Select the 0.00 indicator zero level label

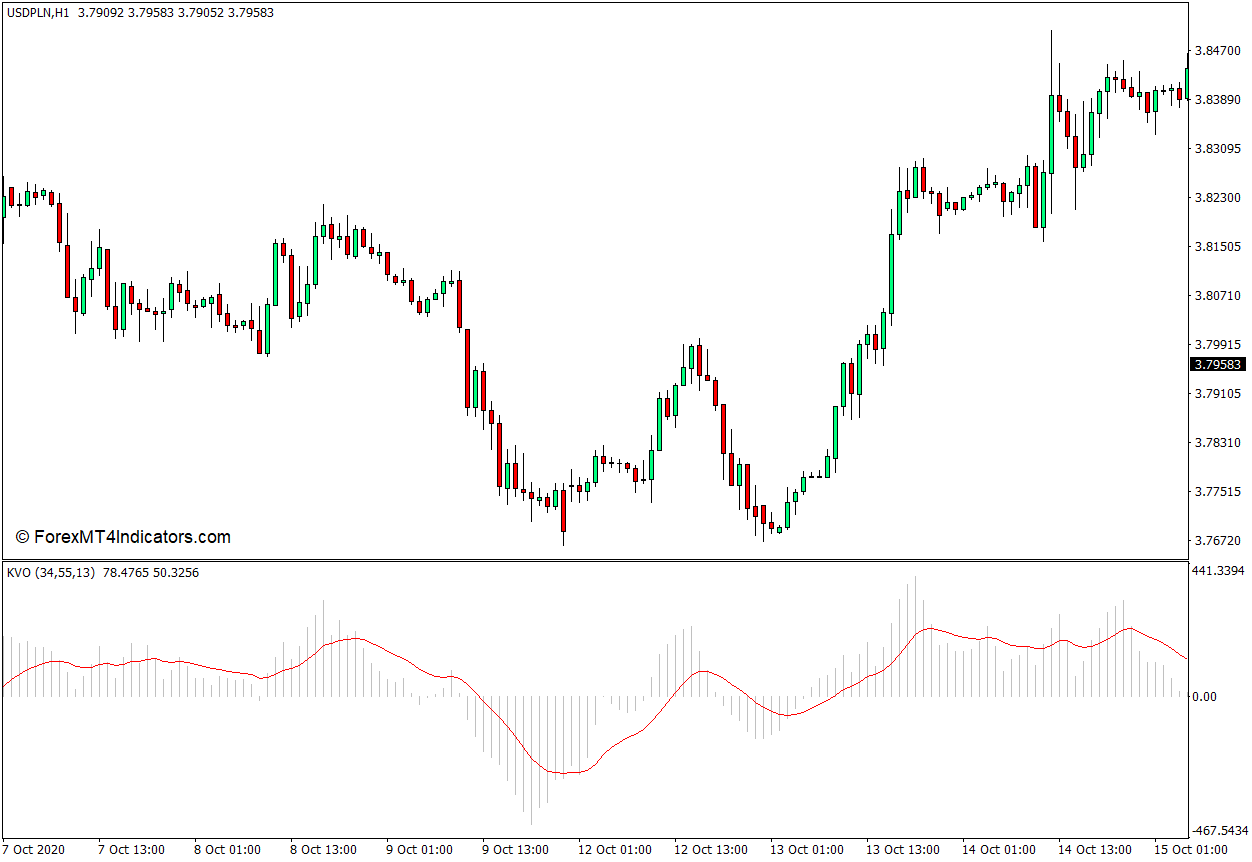pyautogui.click(x=1204, y=696)
